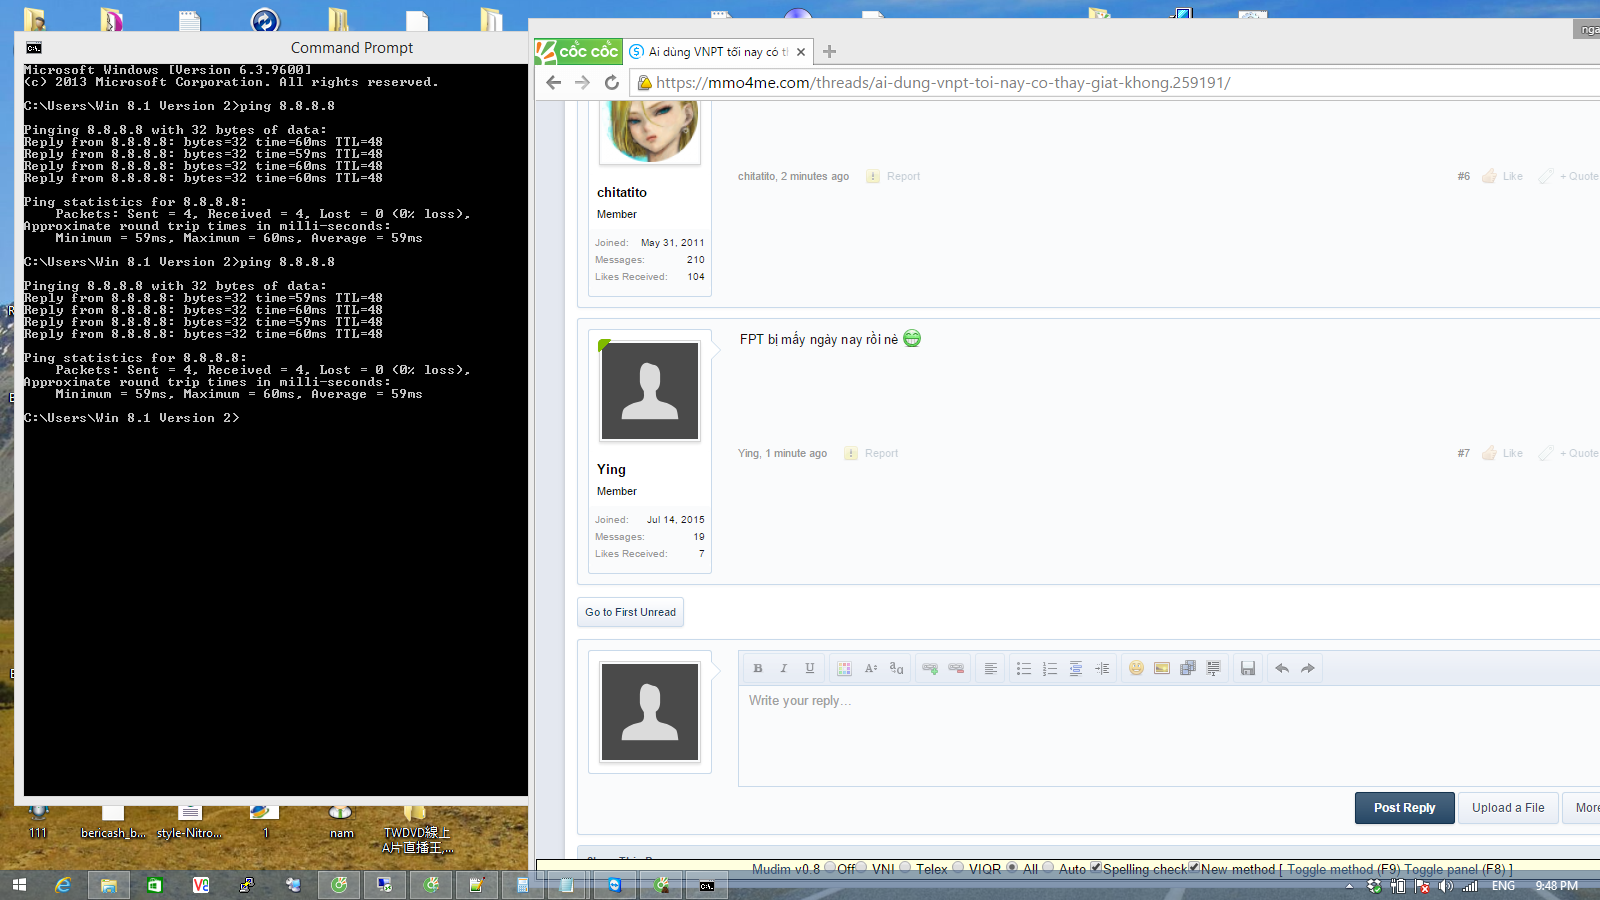1600x900 pixels.
Task: Toggle the Spelling check checkbox
Action: (1096, 867)
